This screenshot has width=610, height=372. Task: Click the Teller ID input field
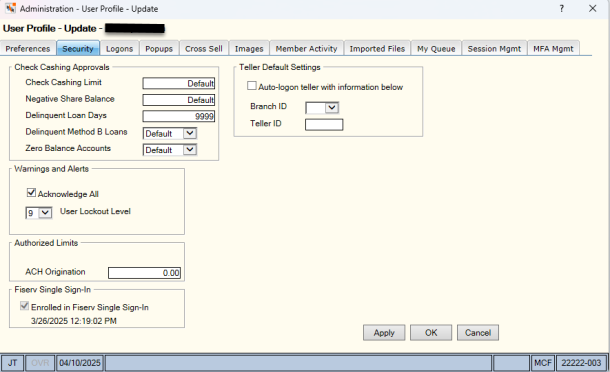point(324,125)
